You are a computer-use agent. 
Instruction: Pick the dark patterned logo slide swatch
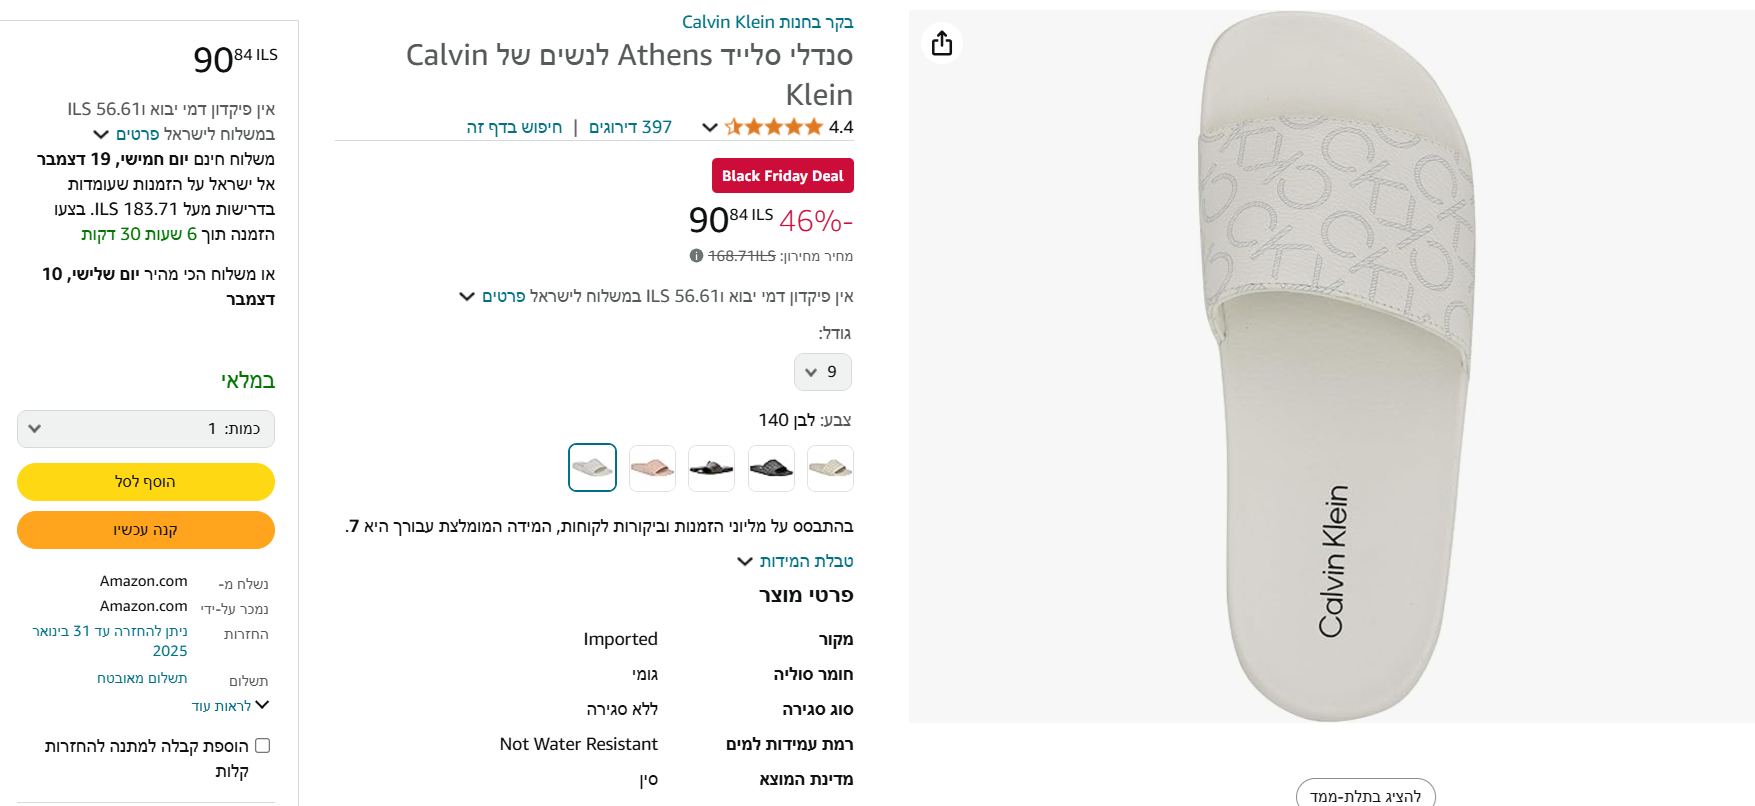[771, 468]
